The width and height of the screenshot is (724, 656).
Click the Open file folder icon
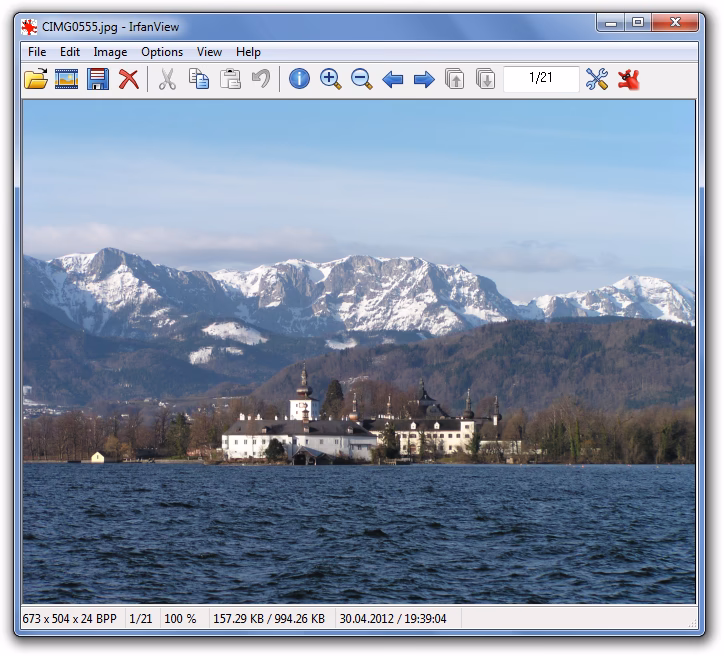click(36, 79)
